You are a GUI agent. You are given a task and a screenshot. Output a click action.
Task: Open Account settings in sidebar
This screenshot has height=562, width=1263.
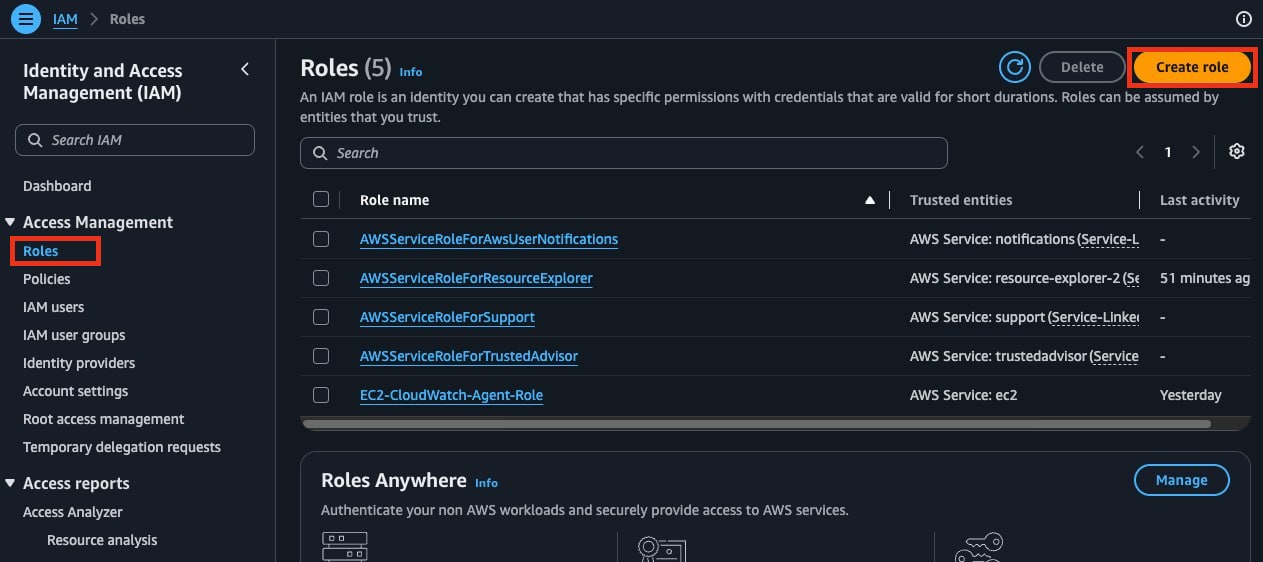[x=76, y=391]
